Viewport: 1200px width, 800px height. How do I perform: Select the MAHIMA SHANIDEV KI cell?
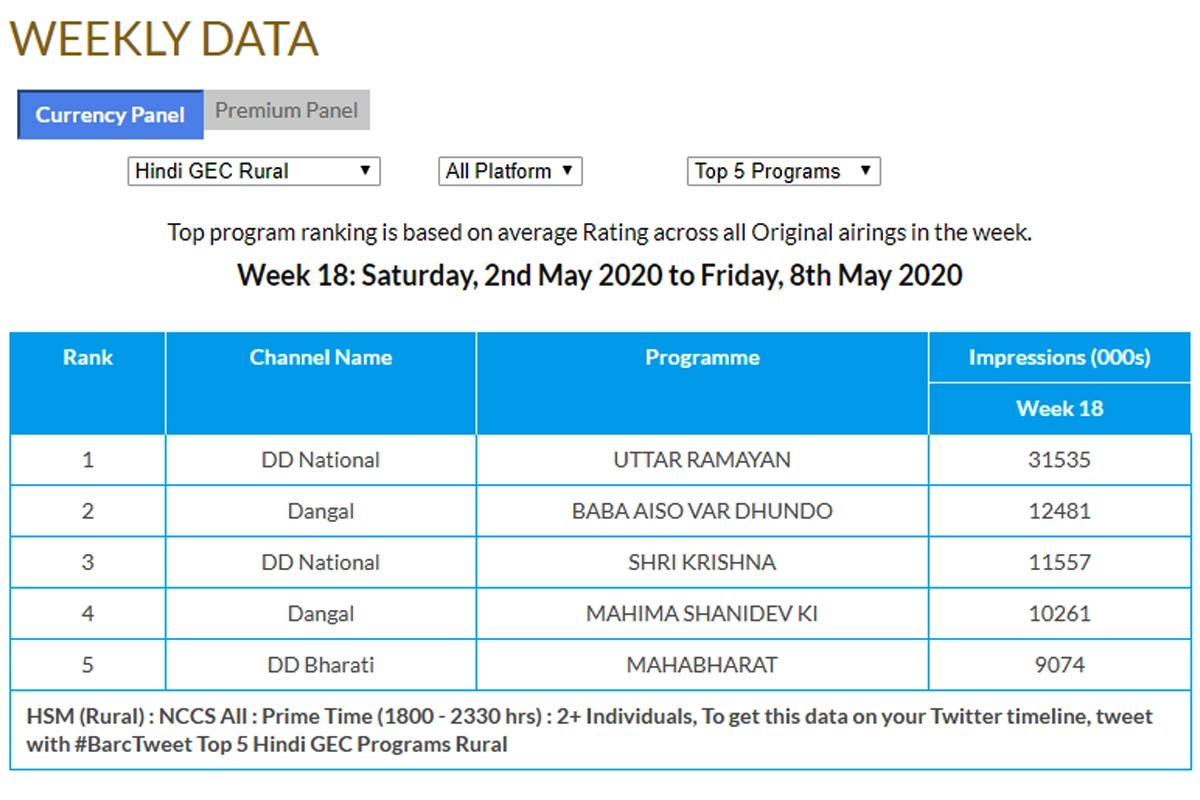pyautogui.click(x=702, y=613)
